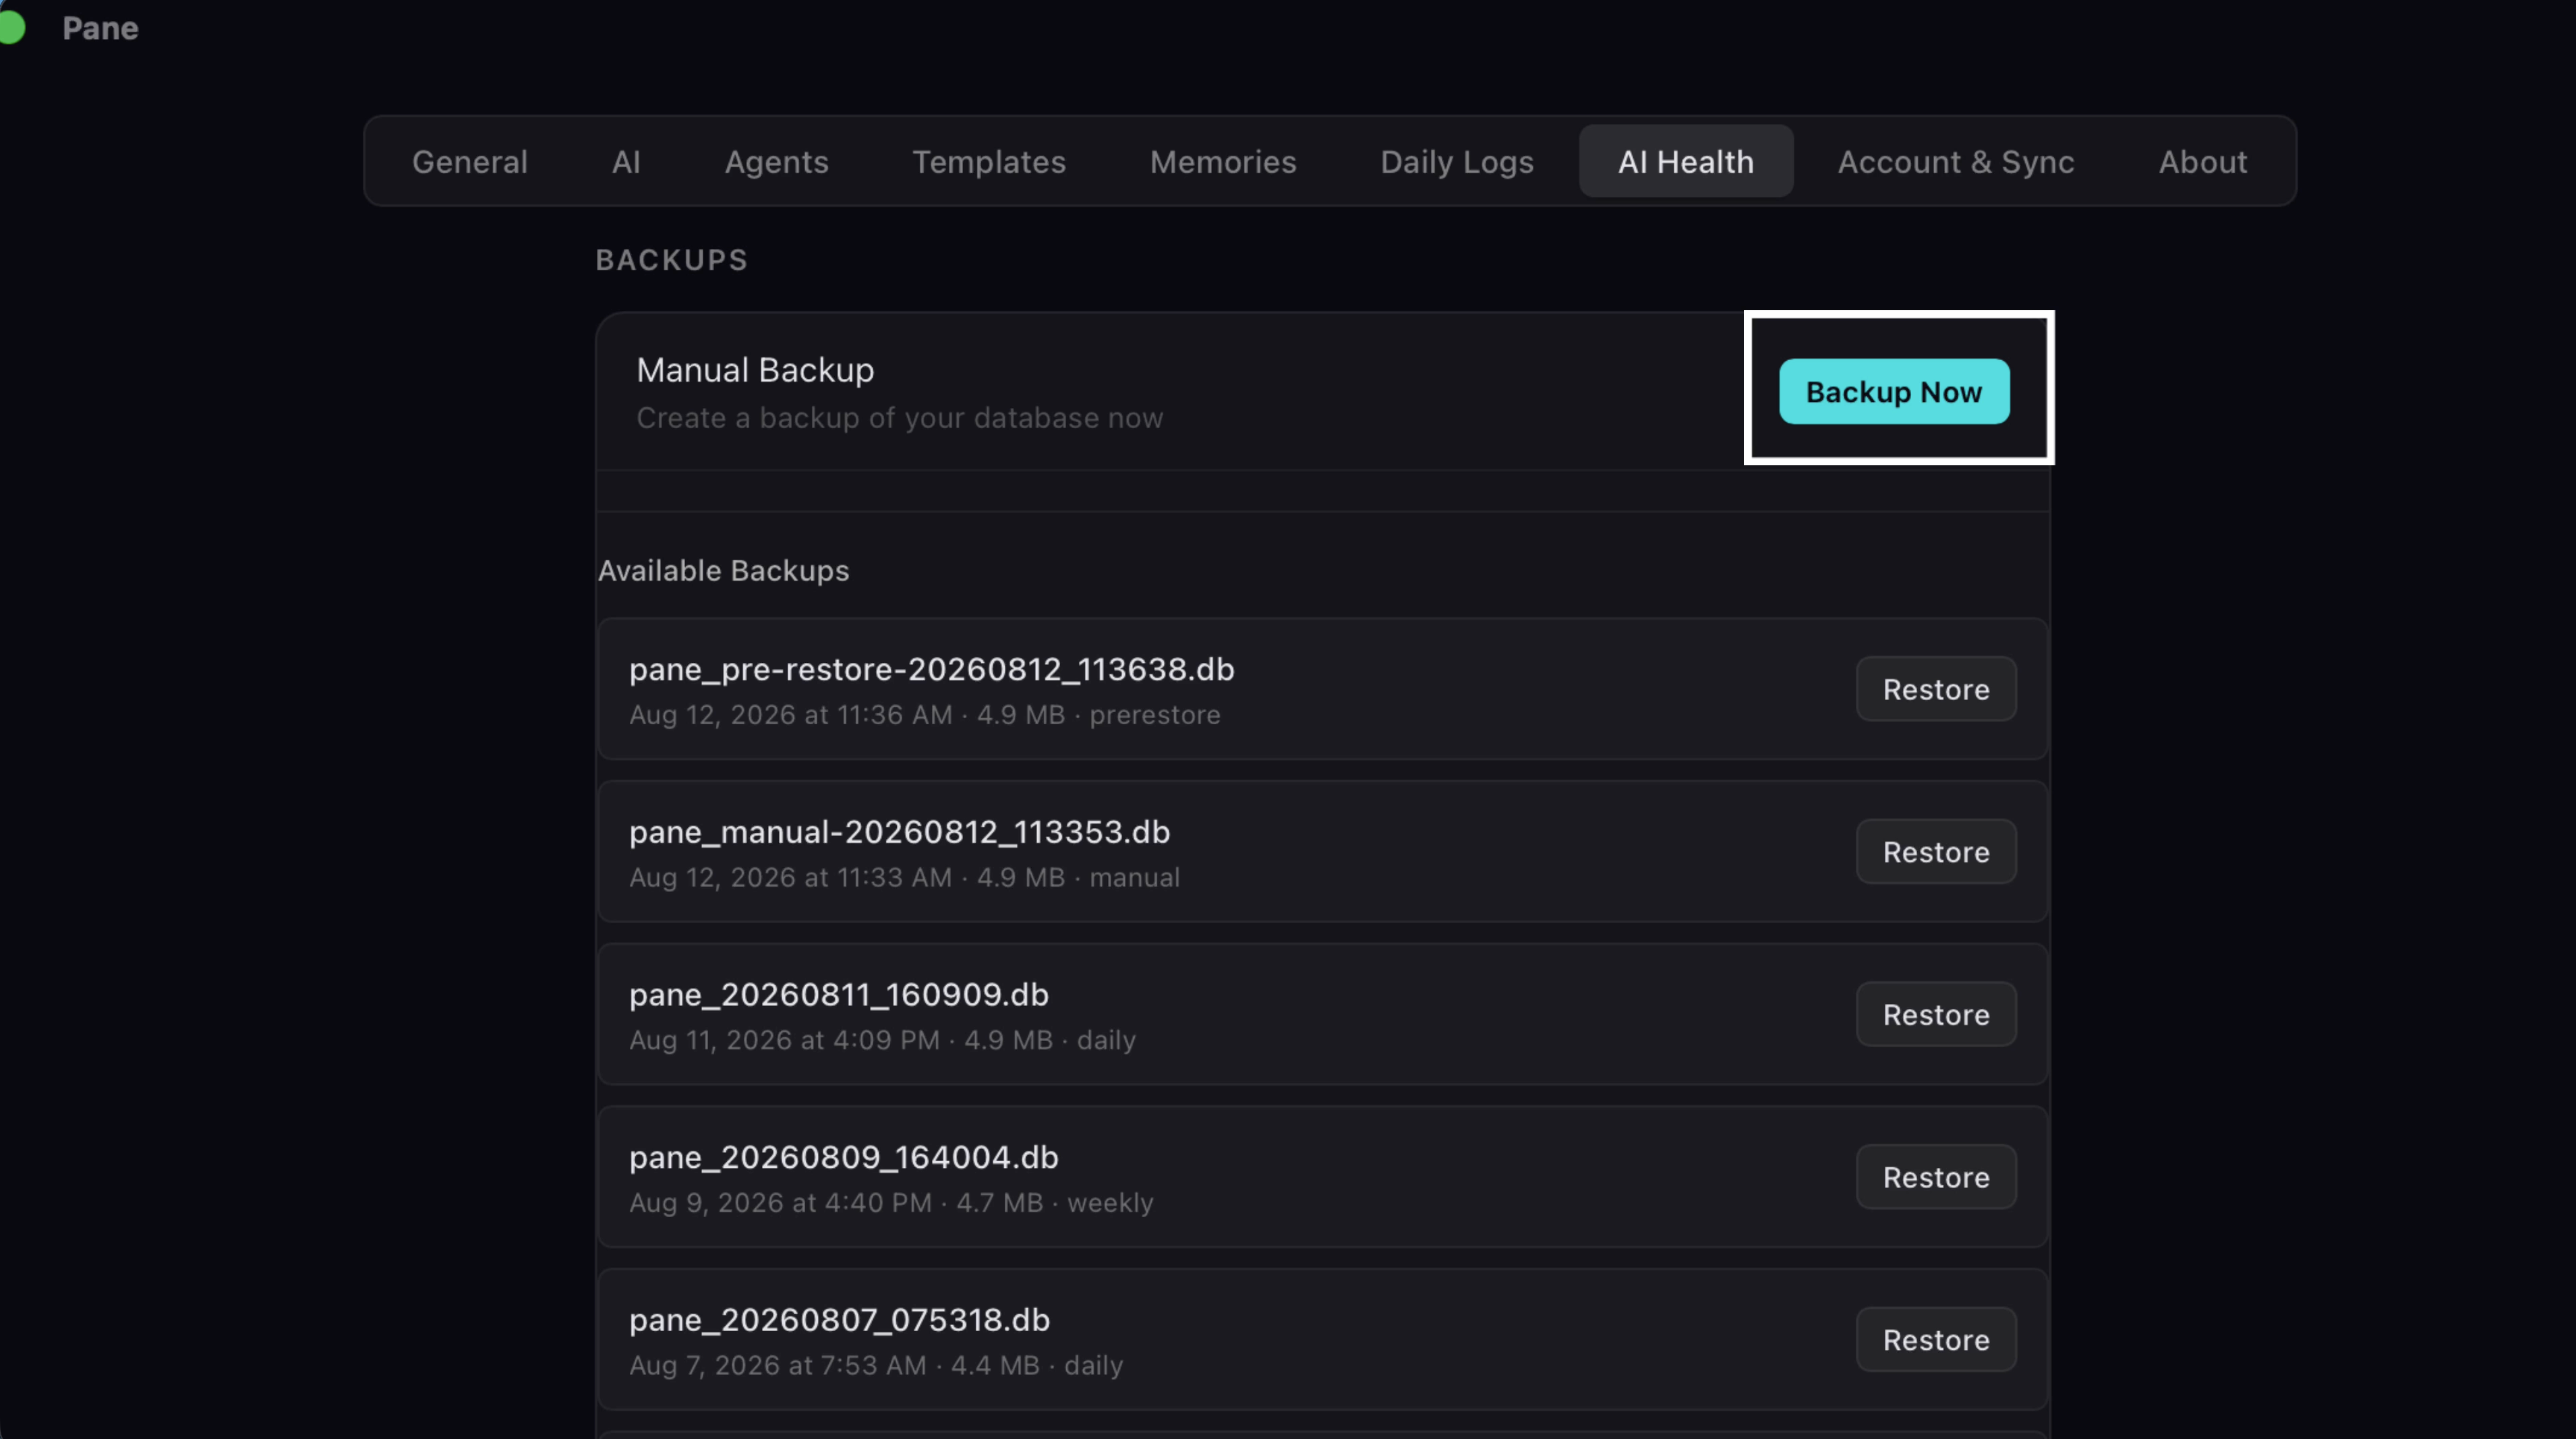Restore pane_manual-20260812_113353.db backup
This screenshot has width=2576, height=1439.
[x=1935, y=851]
